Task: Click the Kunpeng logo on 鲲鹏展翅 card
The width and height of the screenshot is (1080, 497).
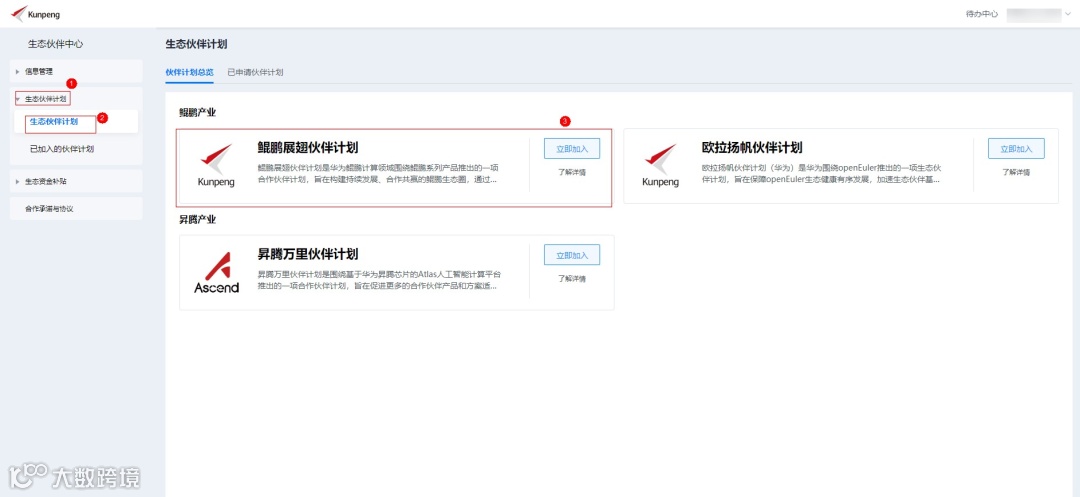Action: click(x=216, y=165)
